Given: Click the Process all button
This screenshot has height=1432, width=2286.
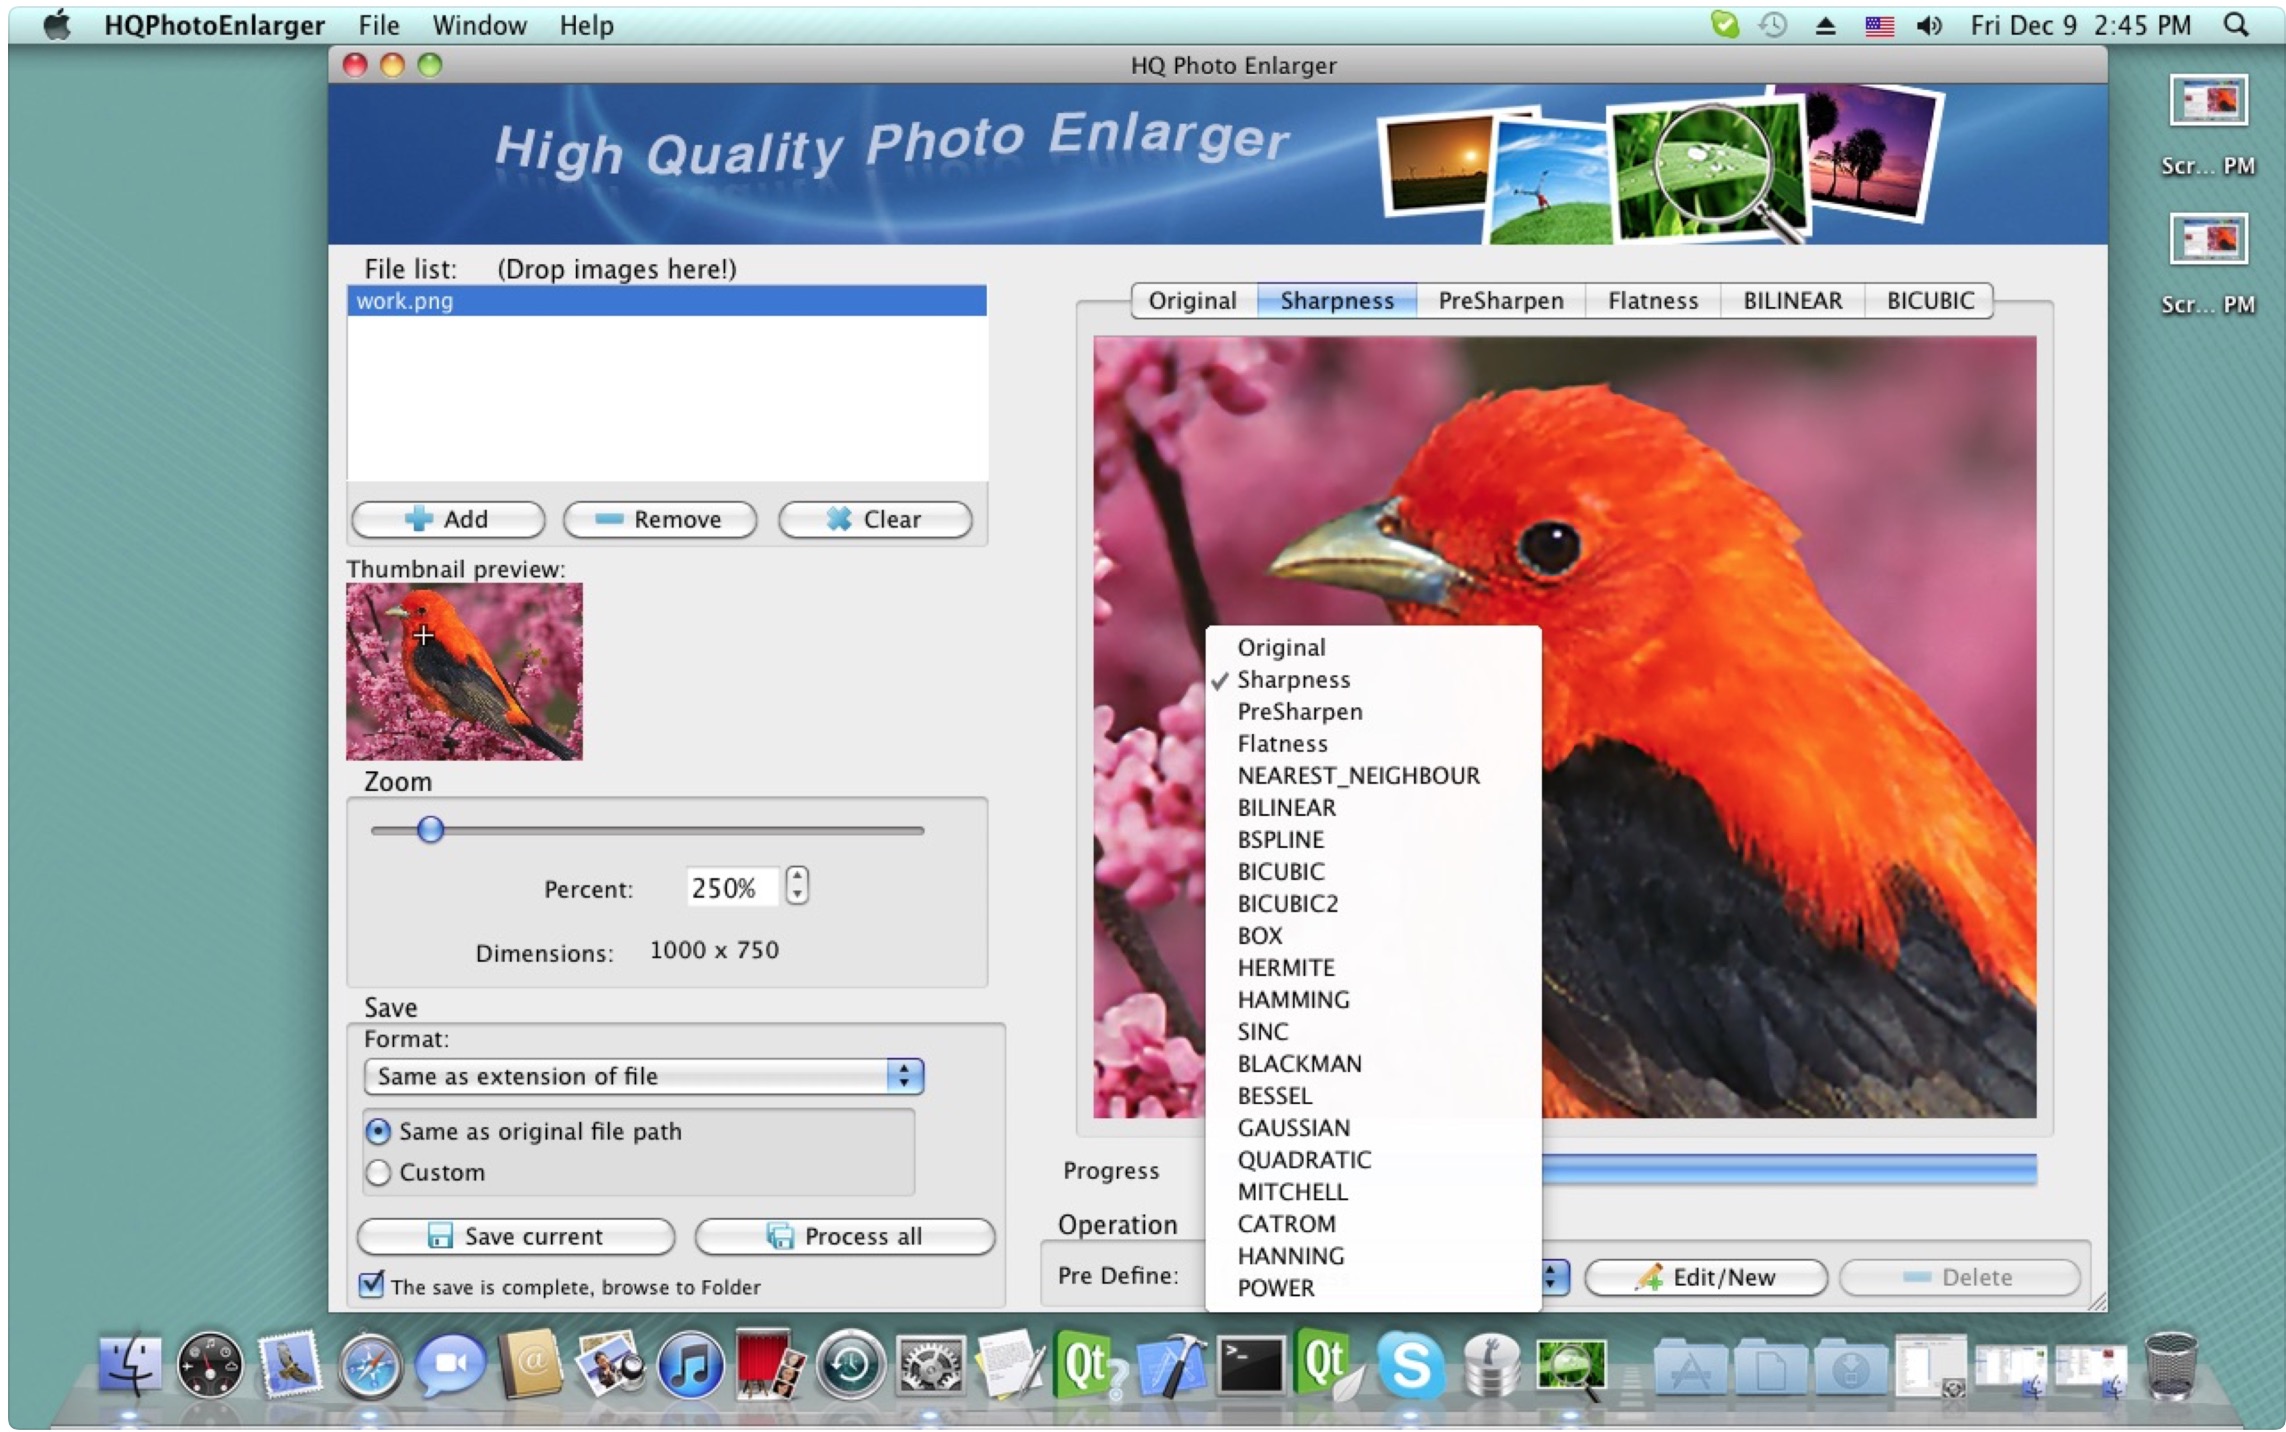Looking at the screenshot, I should [x=845, y=1237].
